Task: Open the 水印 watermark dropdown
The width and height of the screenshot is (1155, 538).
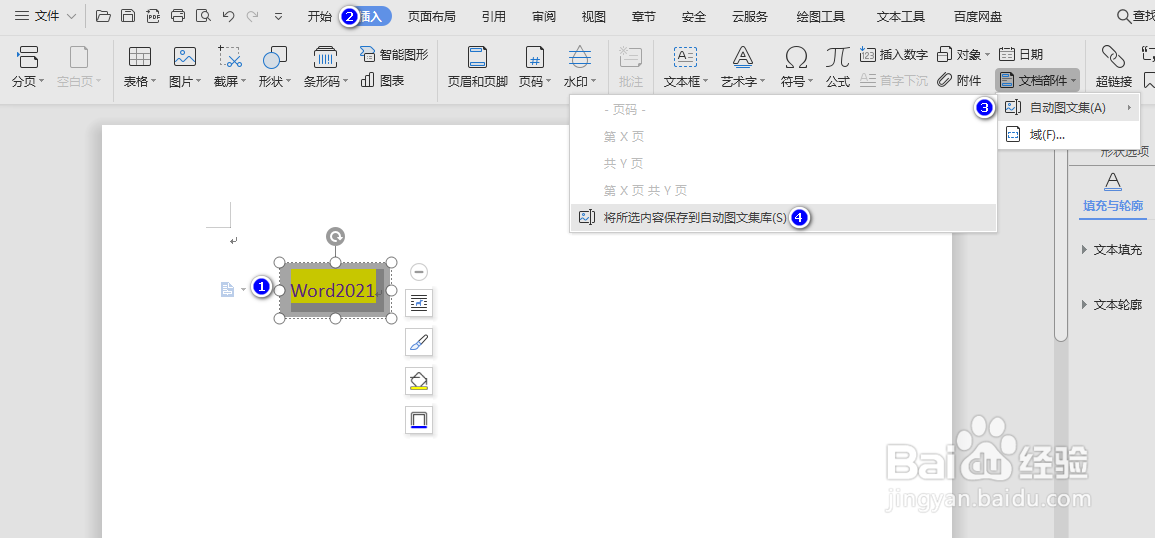Action: pos(580,66)
